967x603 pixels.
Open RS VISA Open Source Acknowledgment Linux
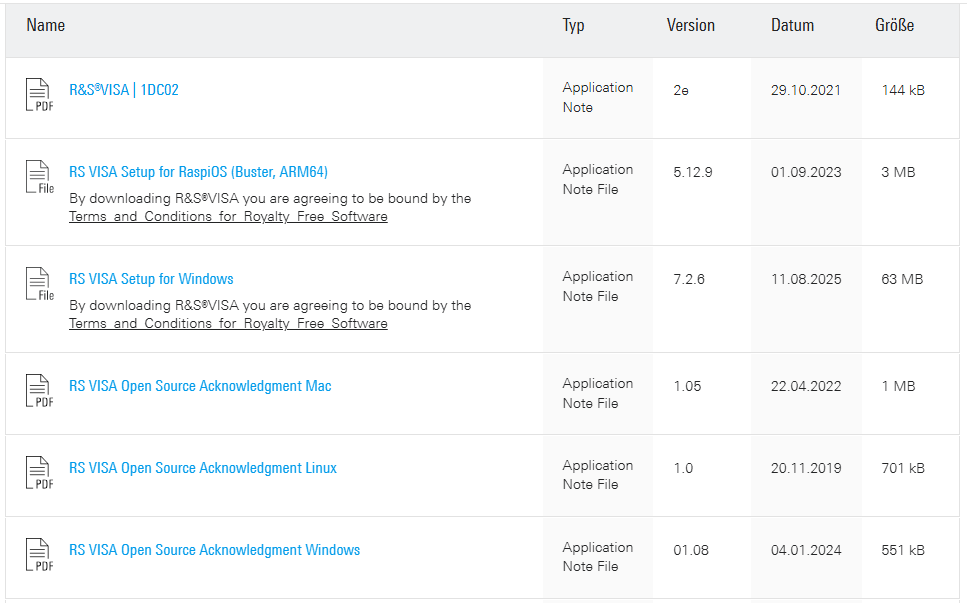pos(203,468)
